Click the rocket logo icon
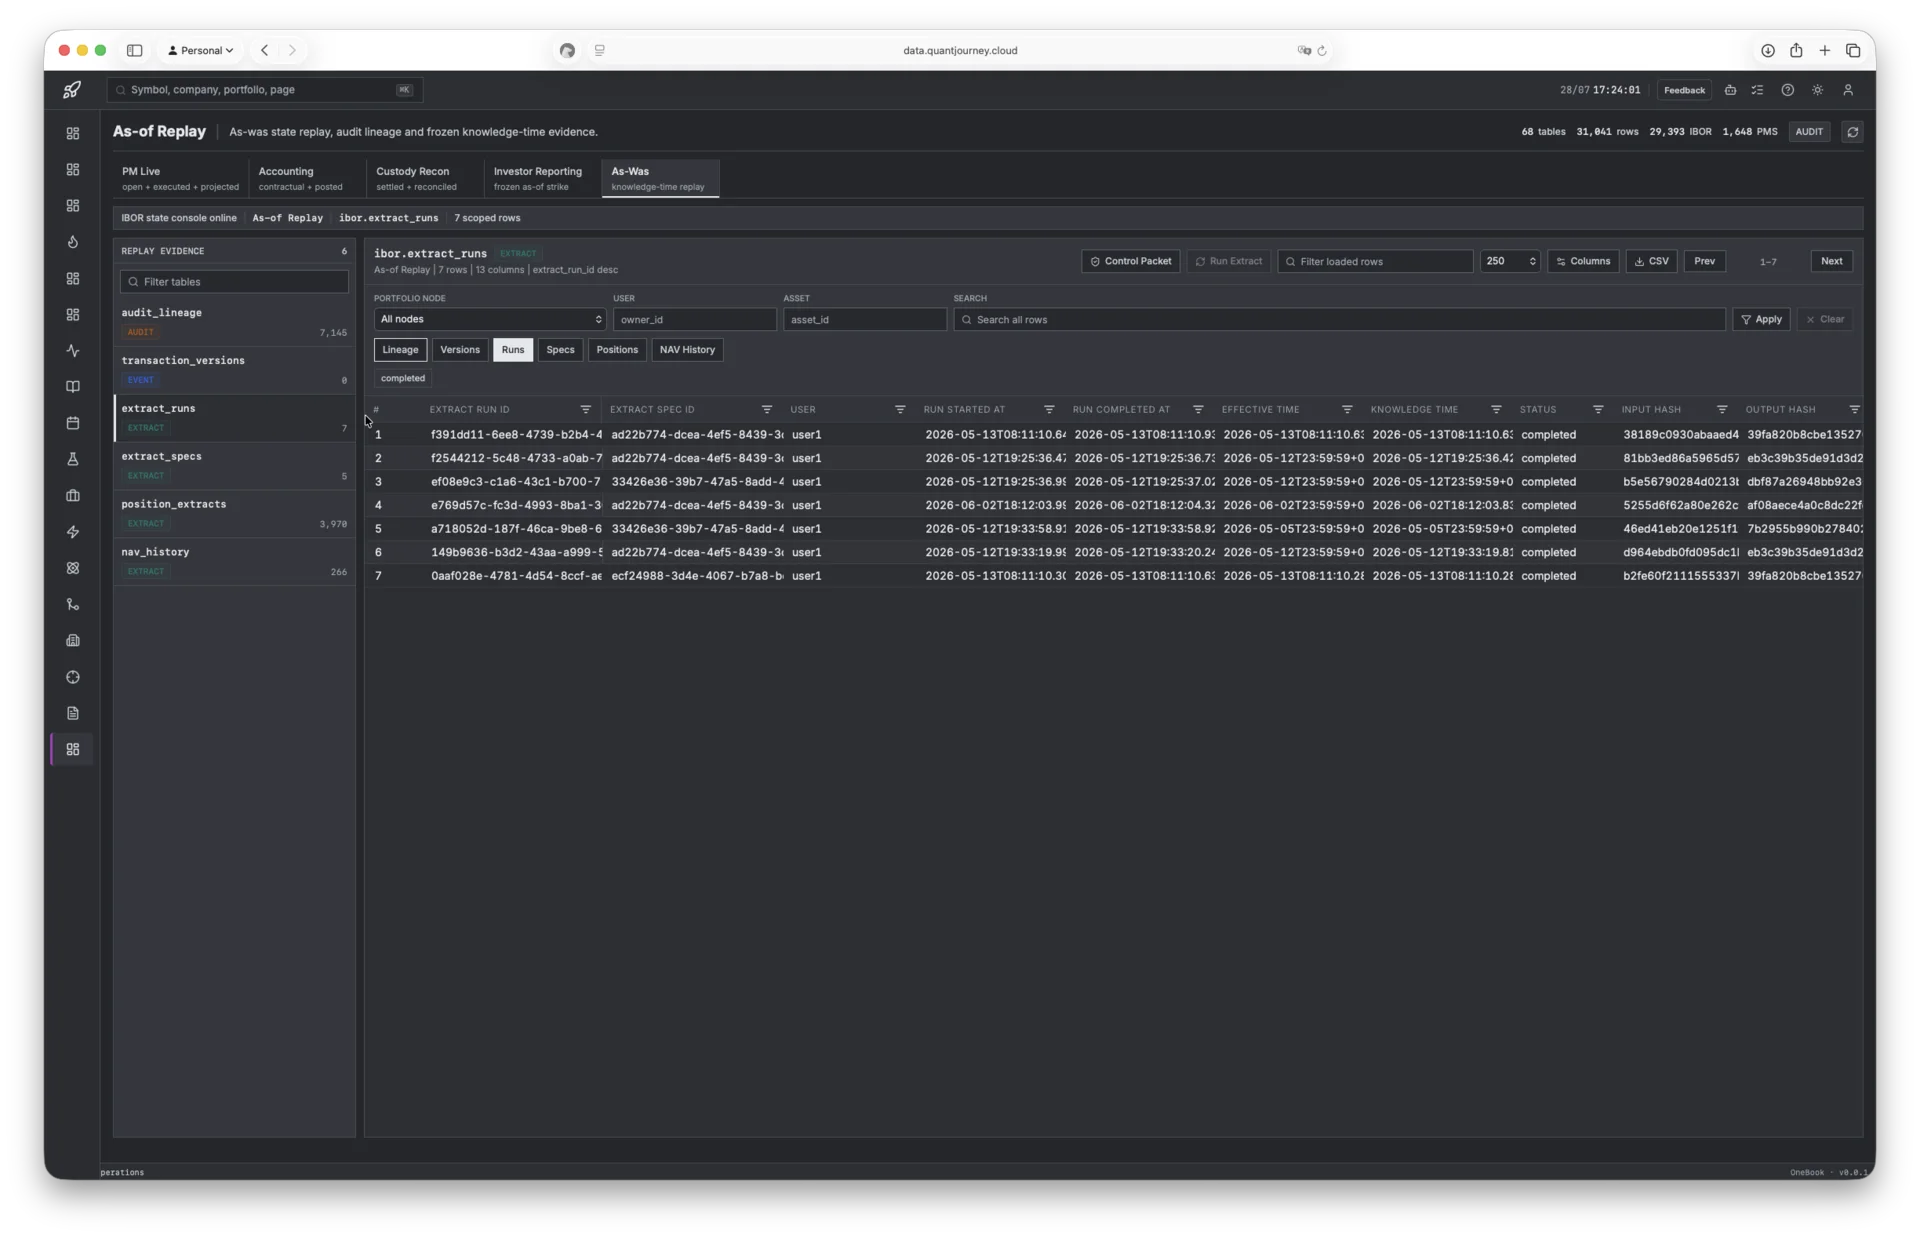 (x=72, y=90)
